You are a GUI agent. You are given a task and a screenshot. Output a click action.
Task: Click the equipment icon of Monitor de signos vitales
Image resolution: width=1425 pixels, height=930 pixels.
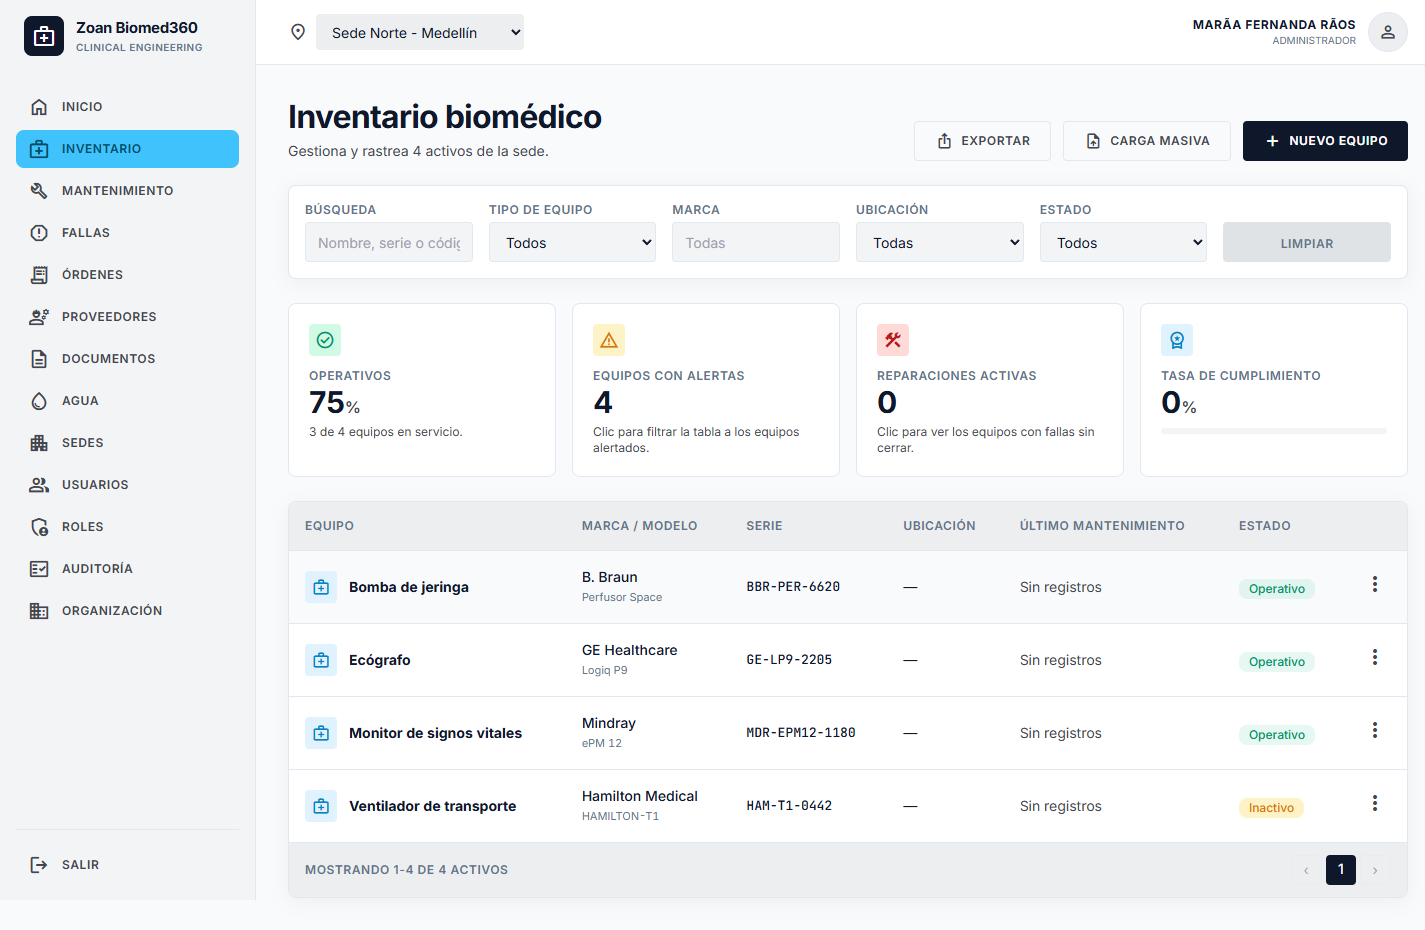(321, 733)
